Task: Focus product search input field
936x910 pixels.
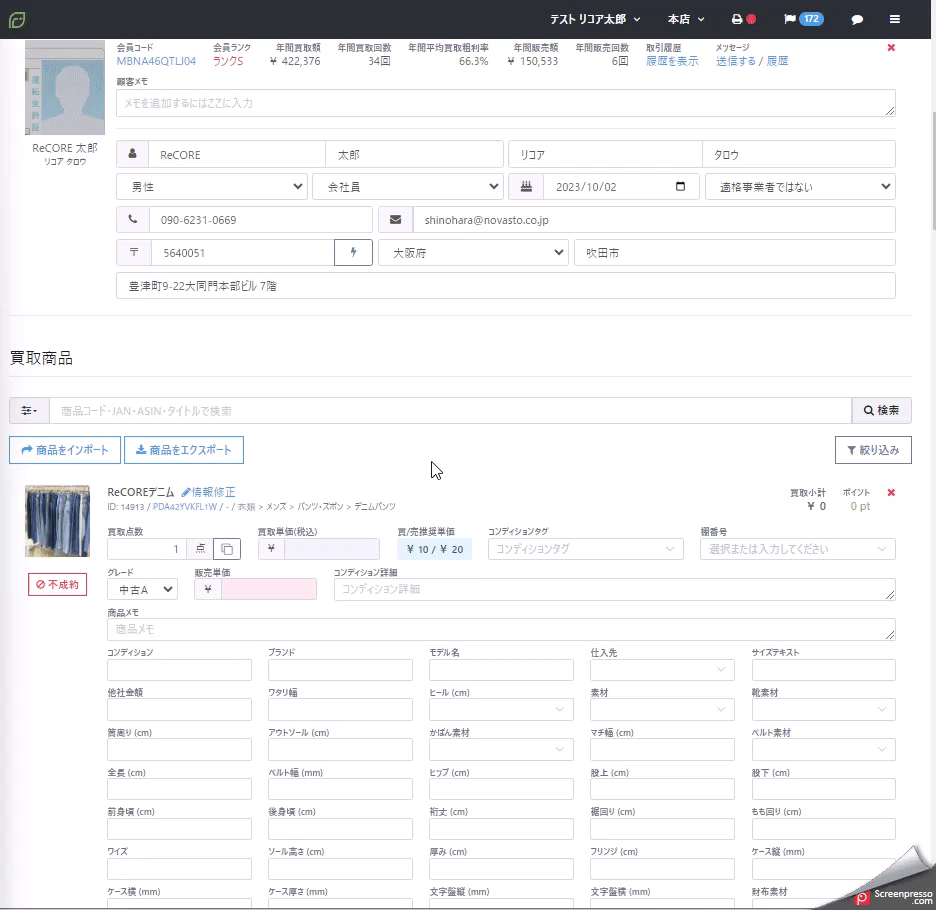Action: click(x=450, y=410)
